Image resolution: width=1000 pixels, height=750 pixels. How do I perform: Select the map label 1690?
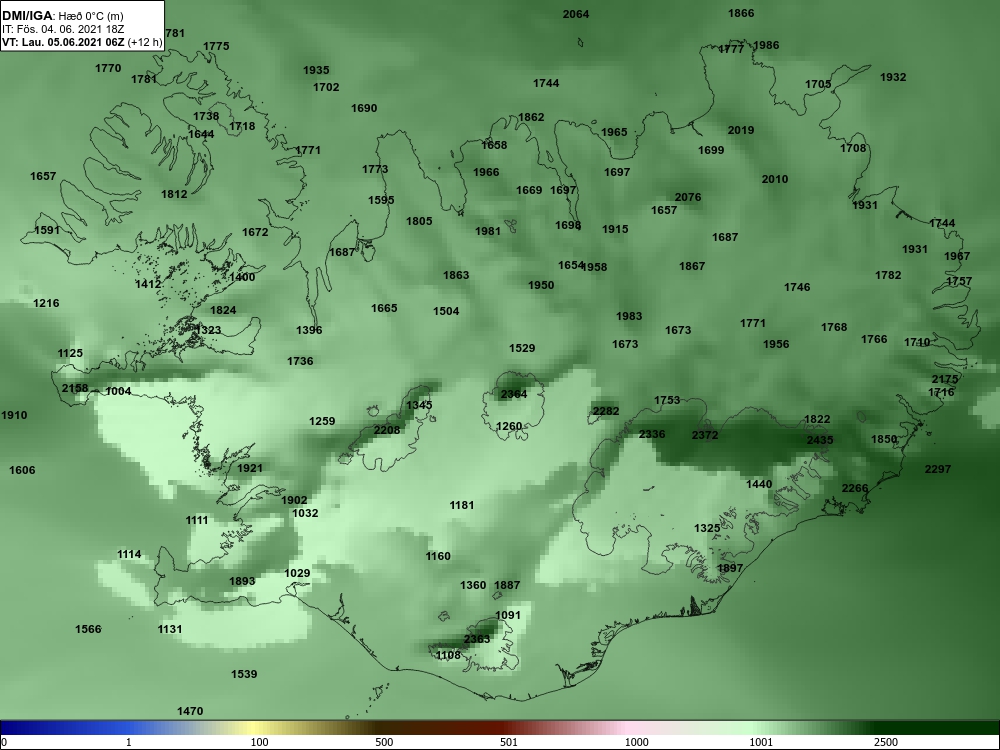pos(364,108)
